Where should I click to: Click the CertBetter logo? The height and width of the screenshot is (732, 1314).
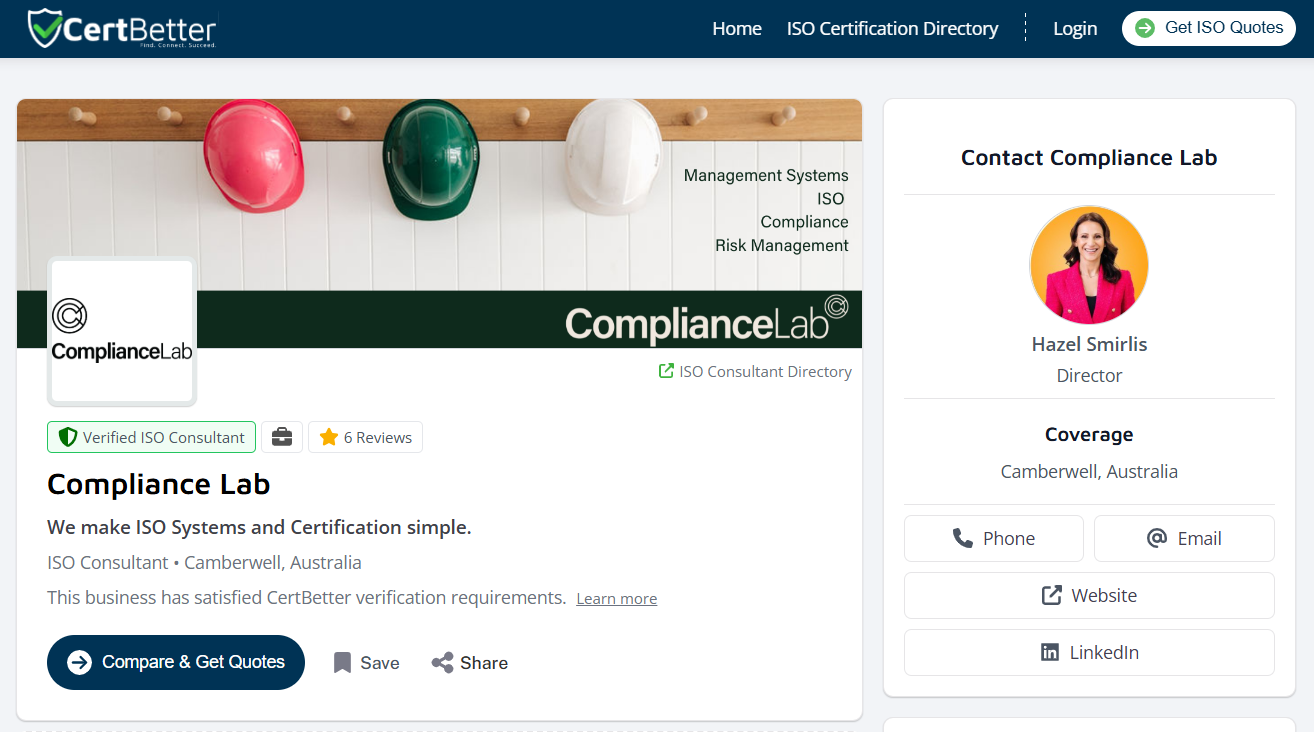[122, 28]
